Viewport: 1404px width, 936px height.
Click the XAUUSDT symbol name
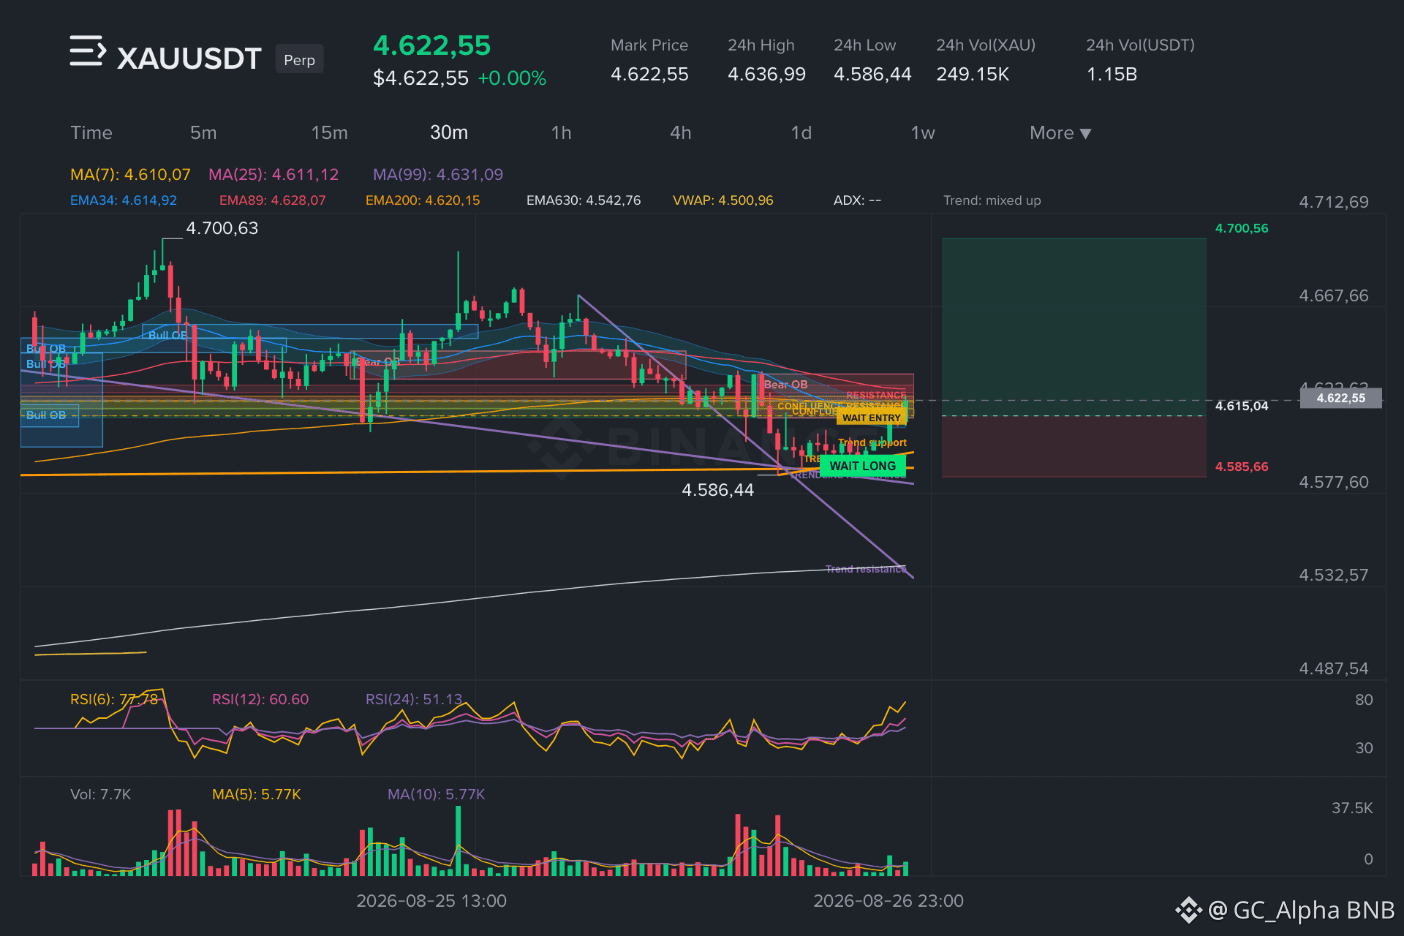click(x=189, y=58)
